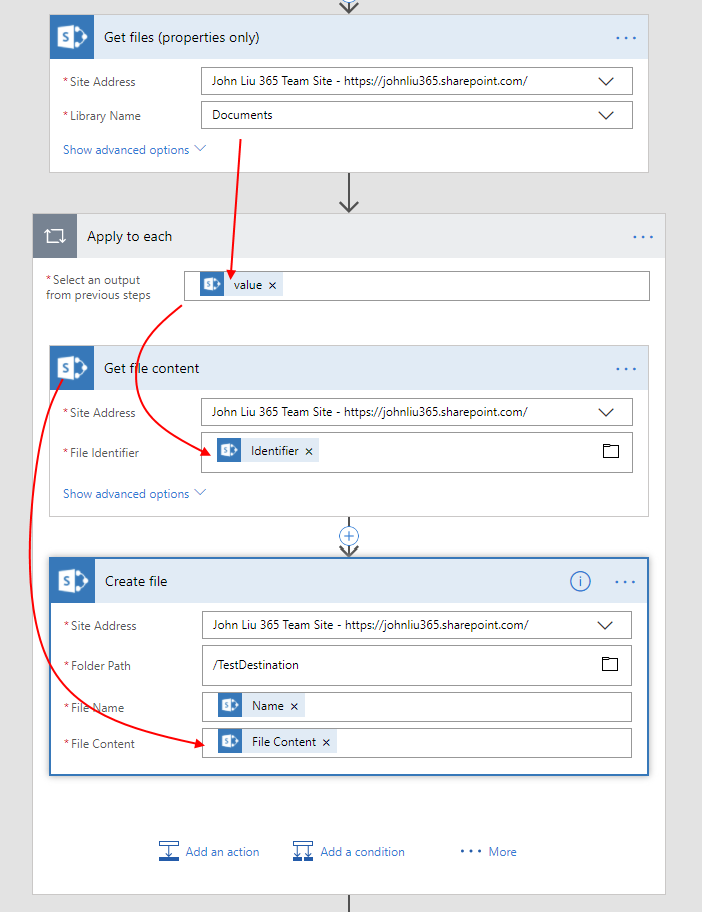Screen dimensions: 702x912
Task: Open folder picker for File Identifier
Action: (x=611, y=451)
